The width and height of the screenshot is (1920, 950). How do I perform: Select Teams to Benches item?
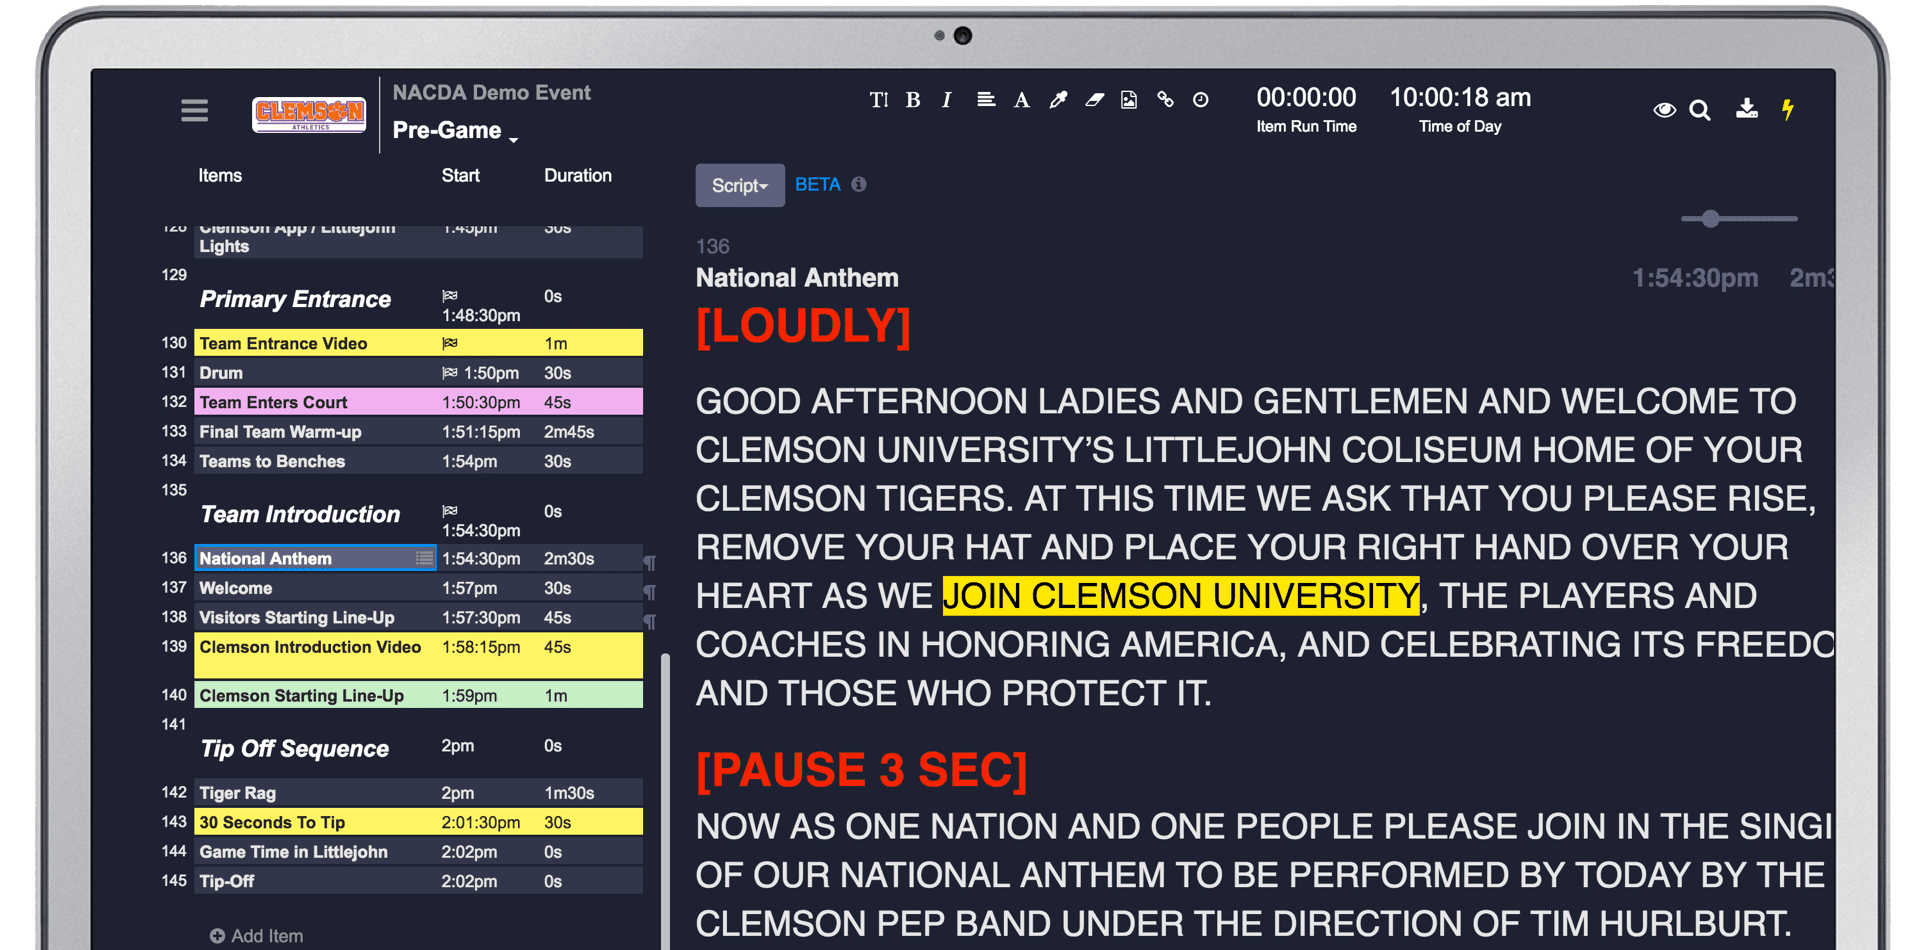(x=418, y=461)
